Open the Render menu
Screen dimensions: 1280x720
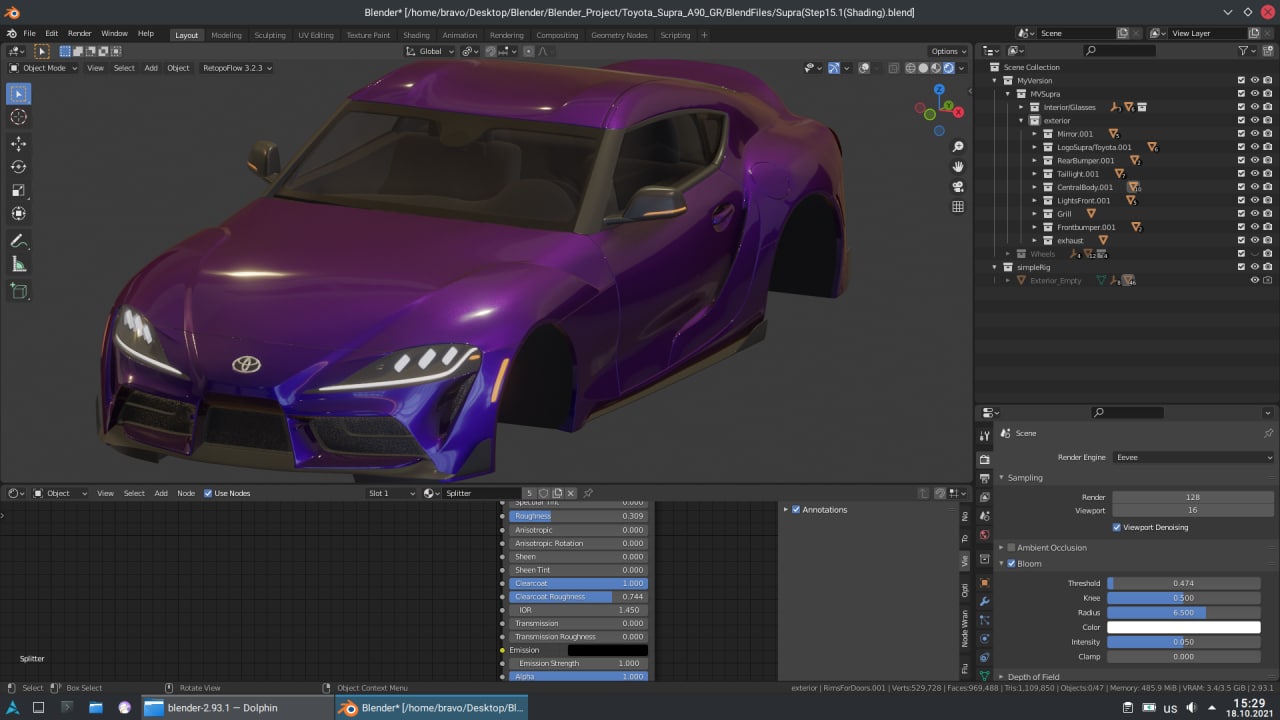point(79,34)
